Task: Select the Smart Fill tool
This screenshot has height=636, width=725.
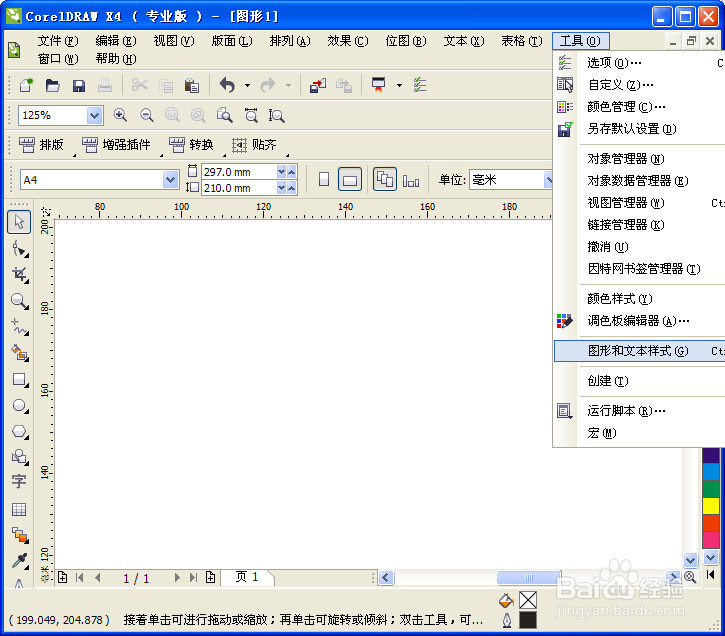Action: [x=19, y=353]
